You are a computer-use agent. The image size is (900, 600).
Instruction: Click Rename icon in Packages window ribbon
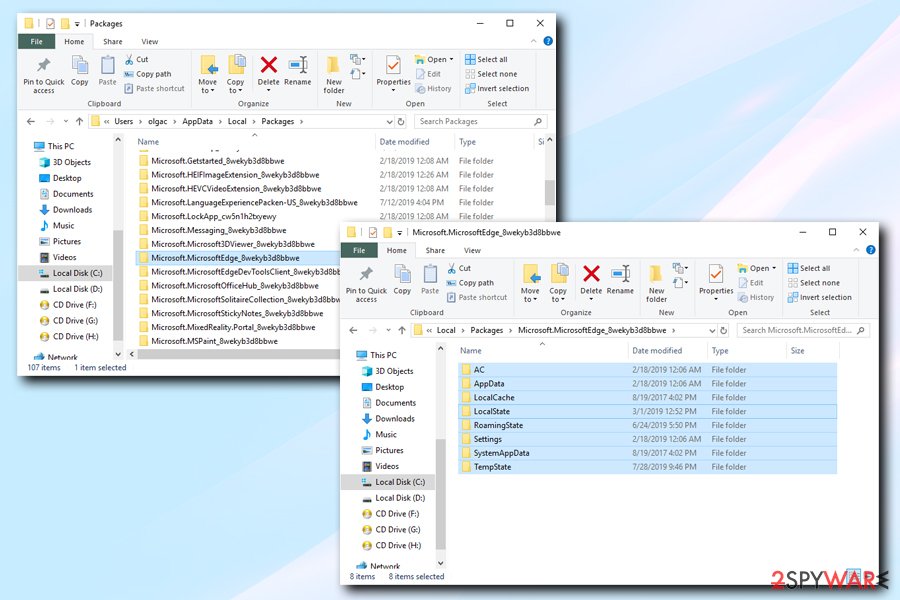[298, 65]
